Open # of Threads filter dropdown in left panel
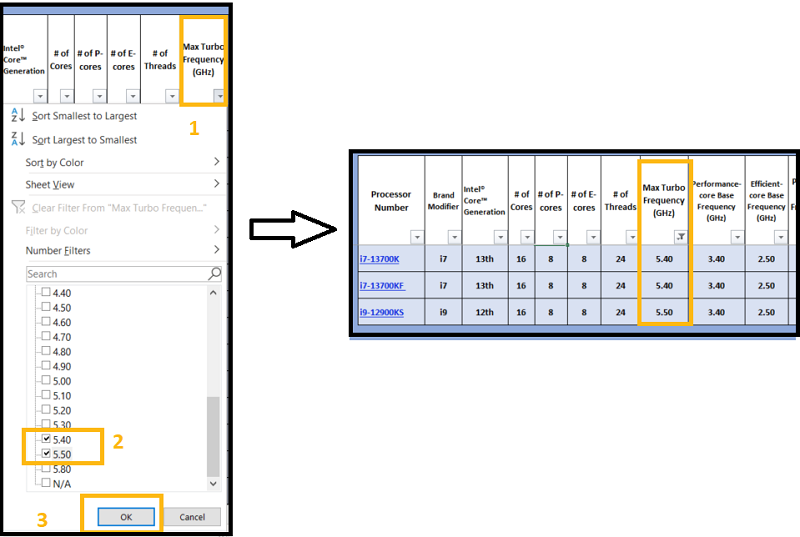Screen dimensions: 800x537 [172, 96]
